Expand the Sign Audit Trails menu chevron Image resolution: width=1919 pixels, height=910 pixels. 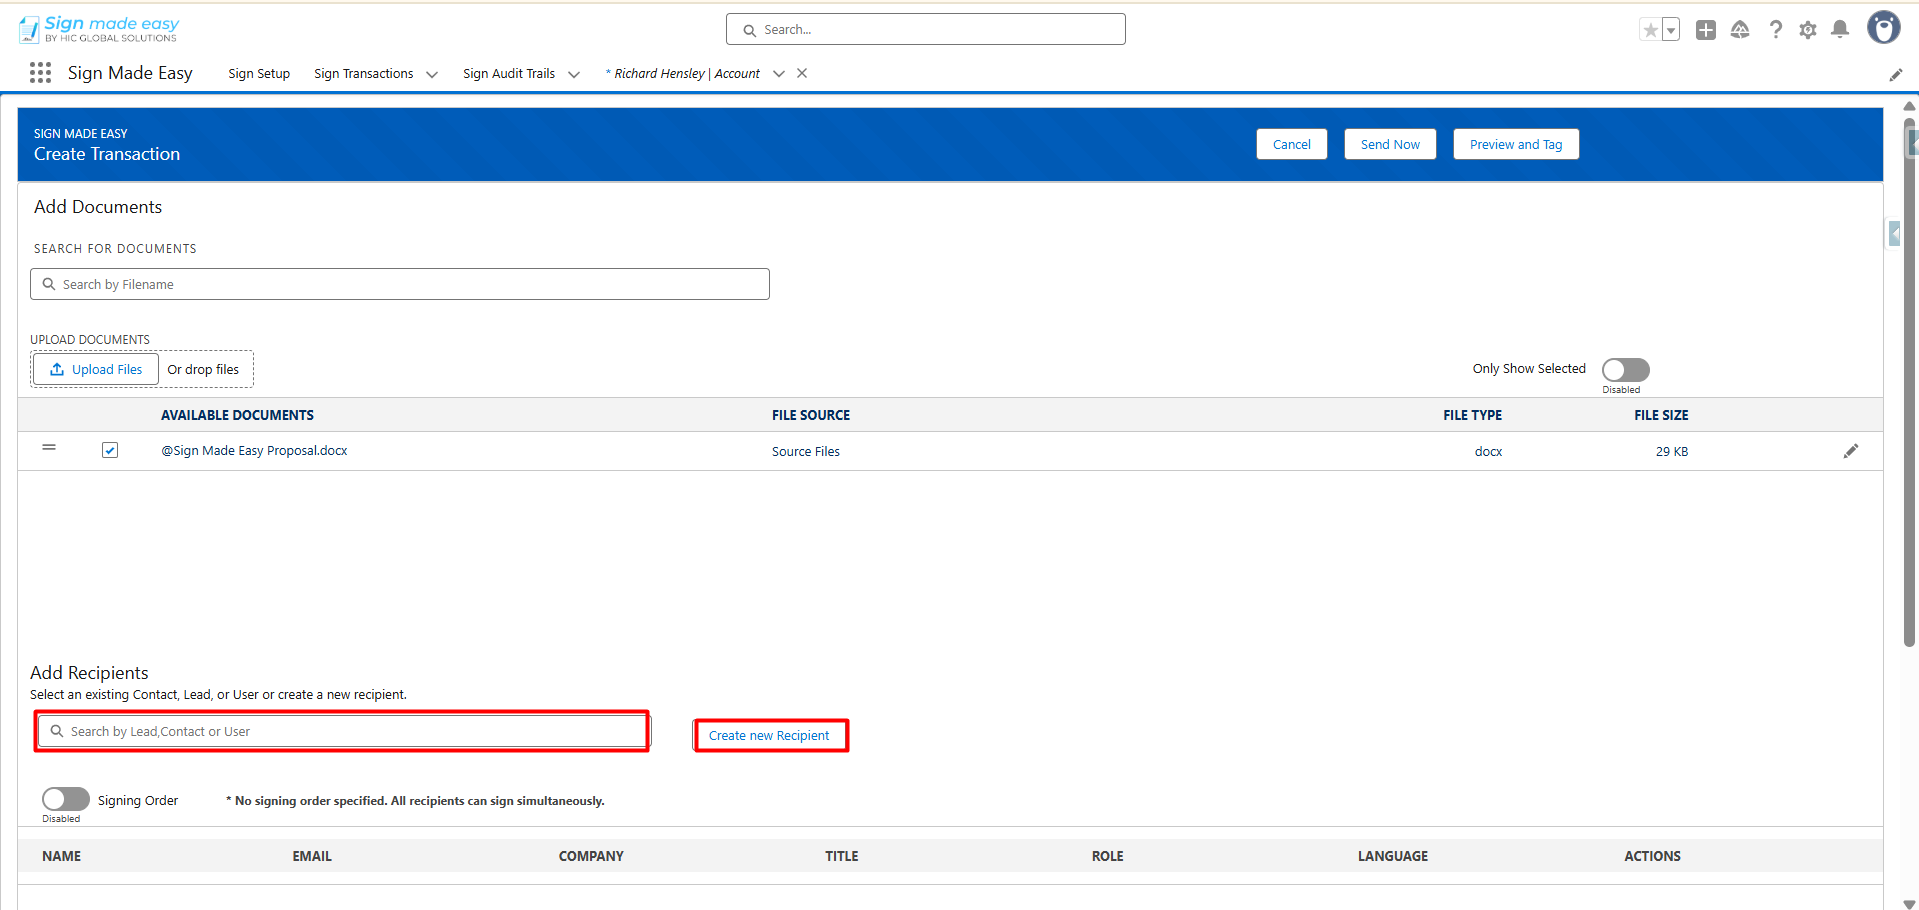574,74
